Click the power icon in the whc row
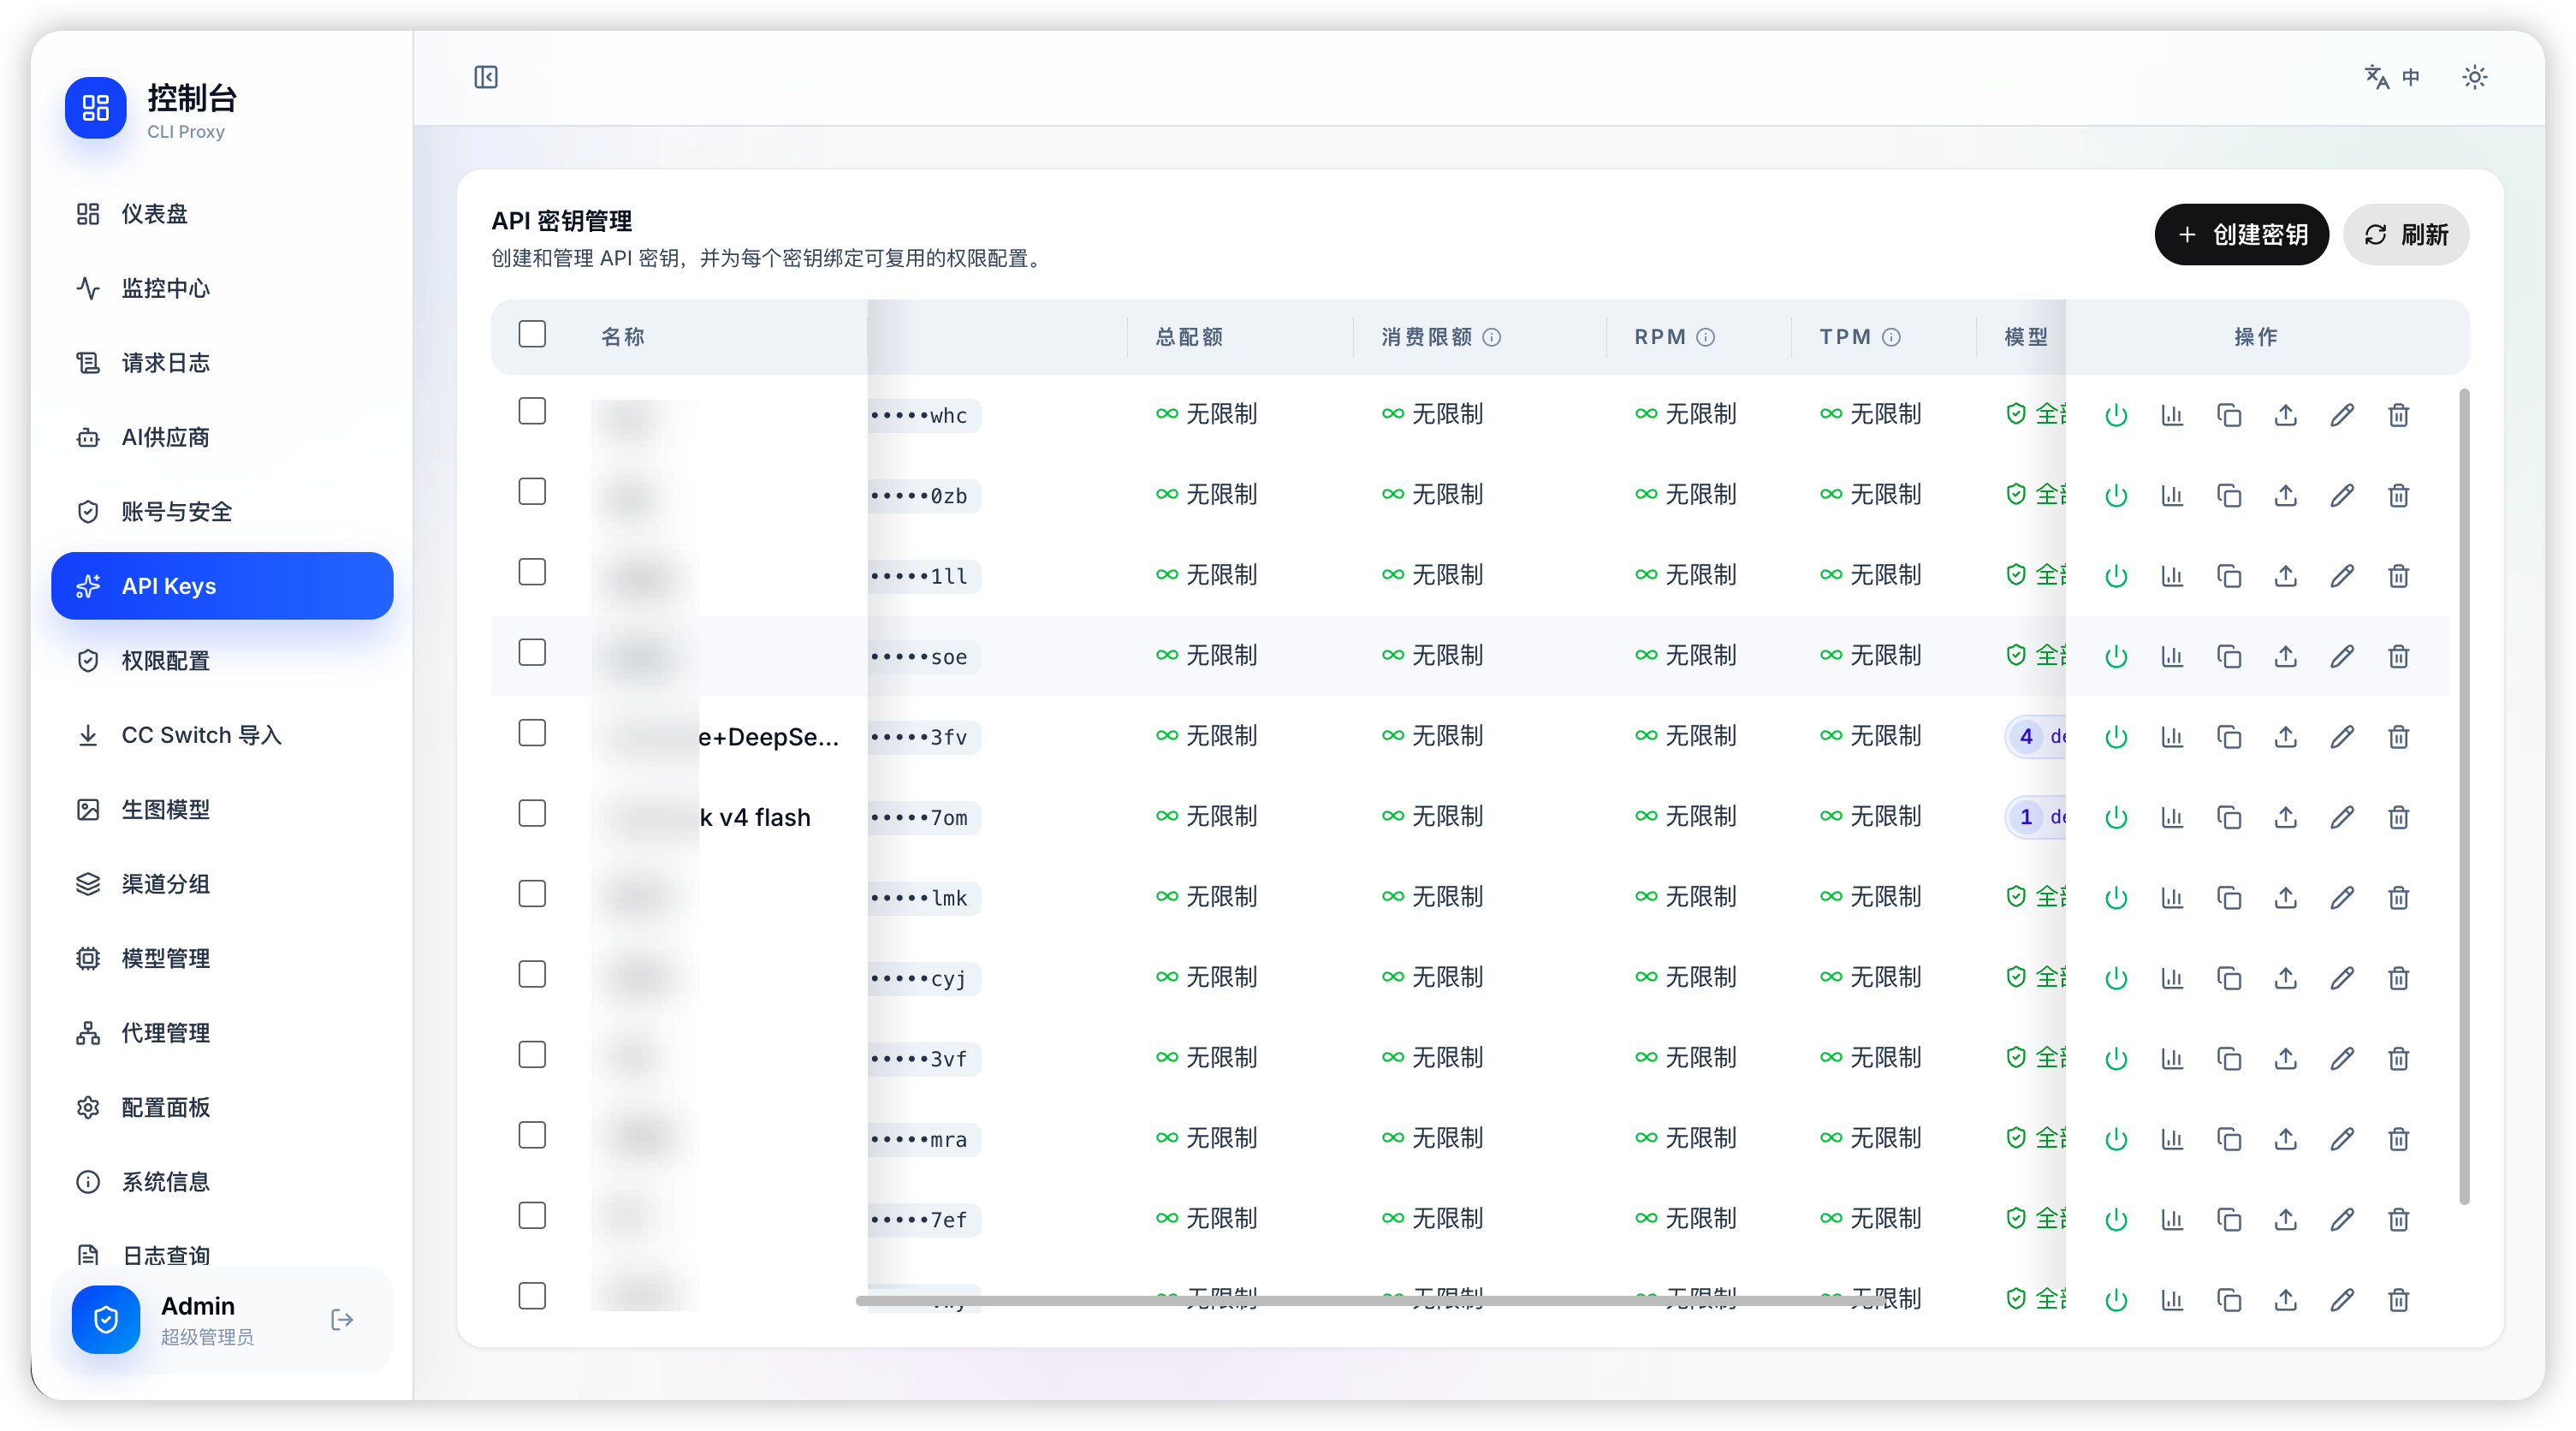 (2115, 414)
